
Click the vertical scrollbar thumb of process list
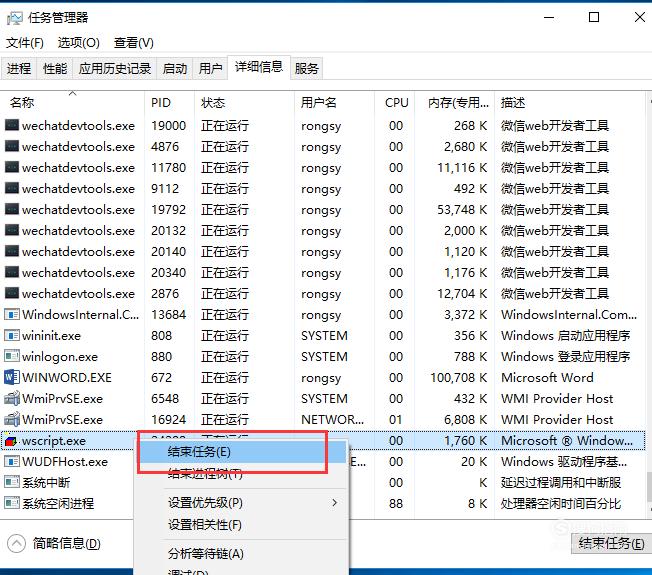649,486
